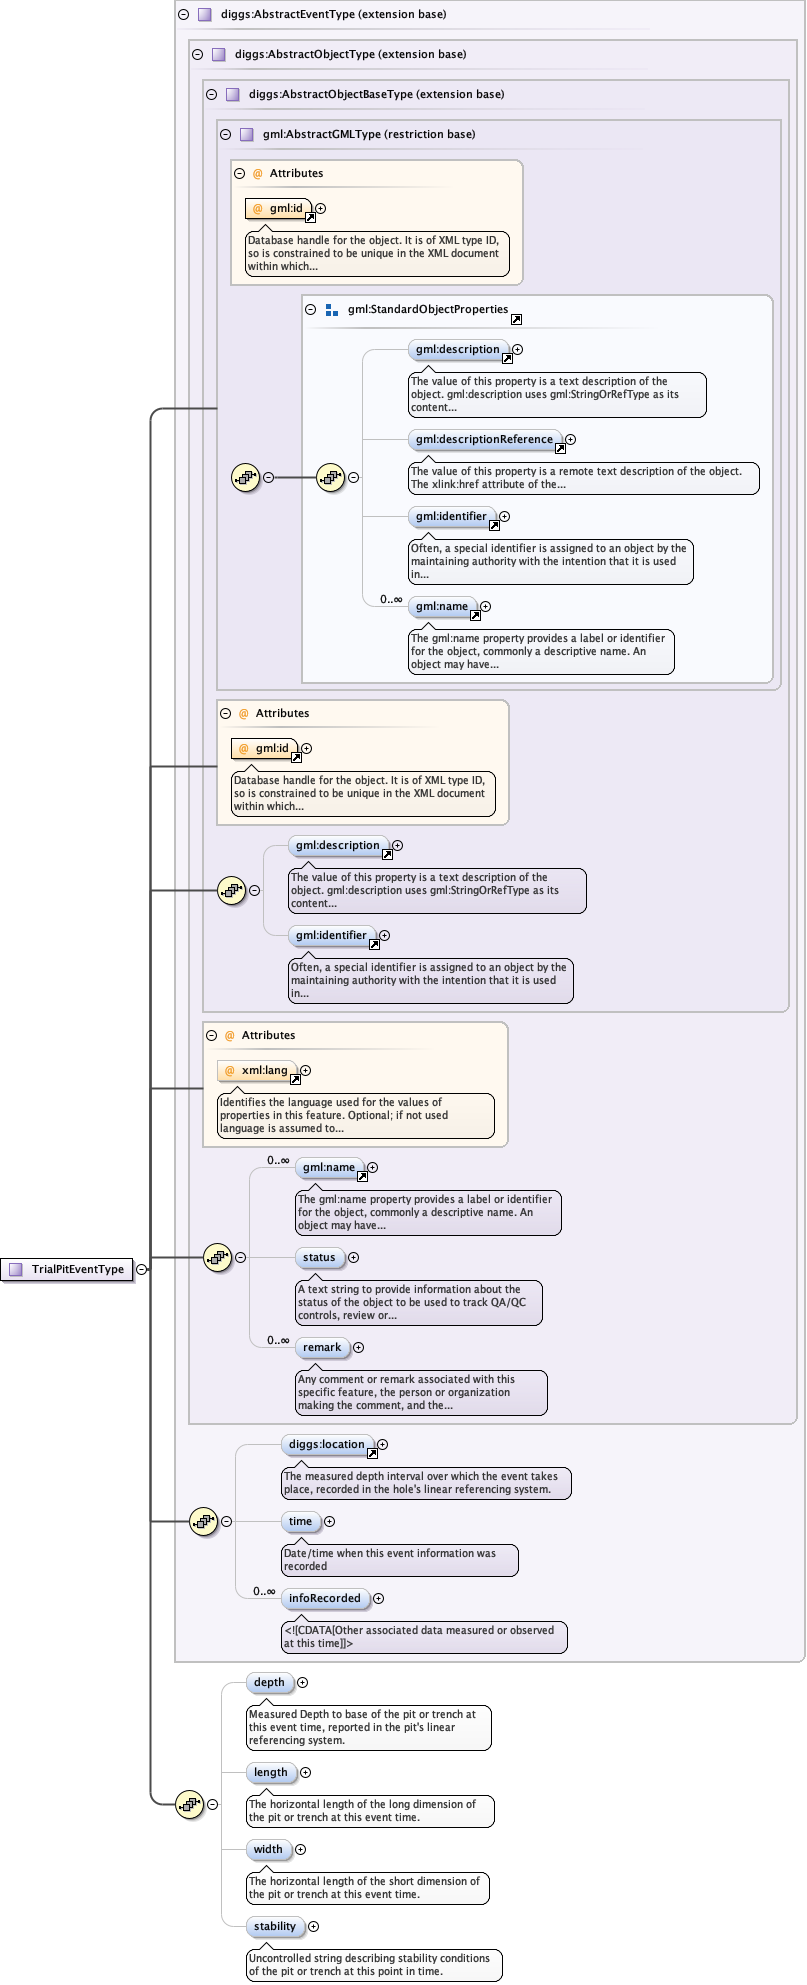This screenshot has width=807, height=1985.
Task: Click the sequence icon next to diggs:location
Action: [203, 1521]
